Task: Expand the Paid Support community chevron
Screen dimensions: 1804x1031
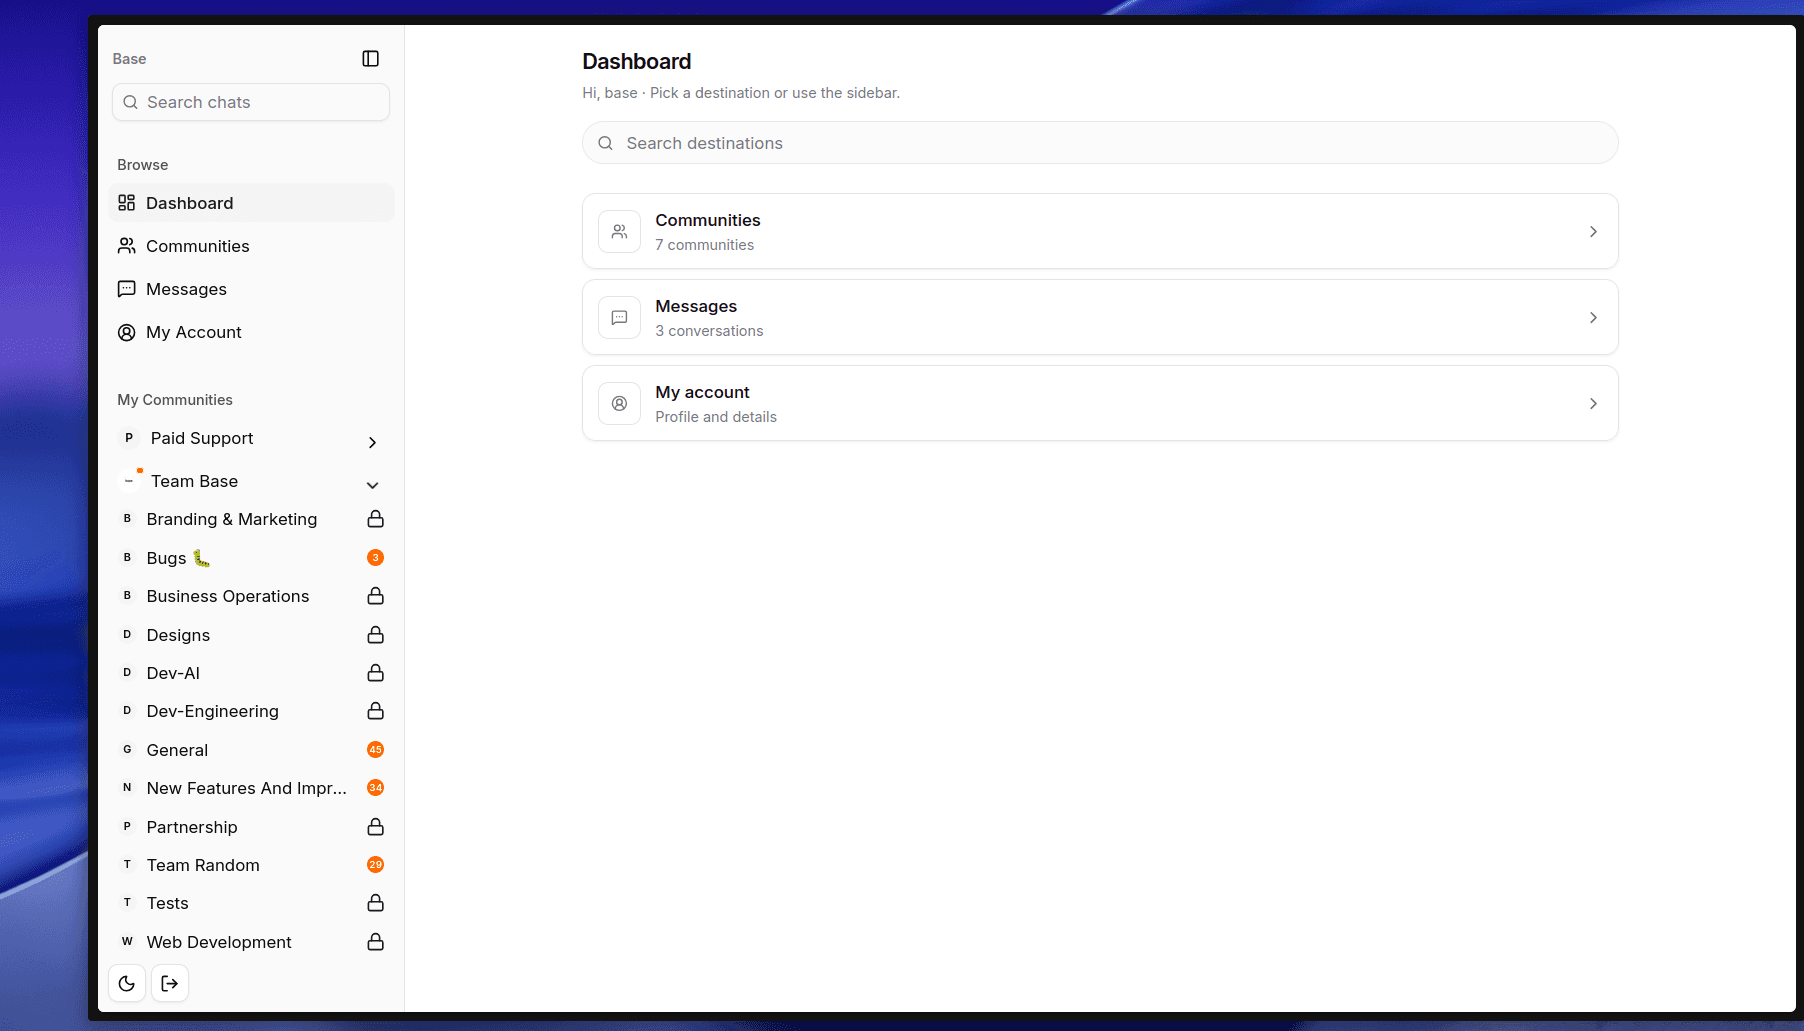Action: tap(373, 442)
